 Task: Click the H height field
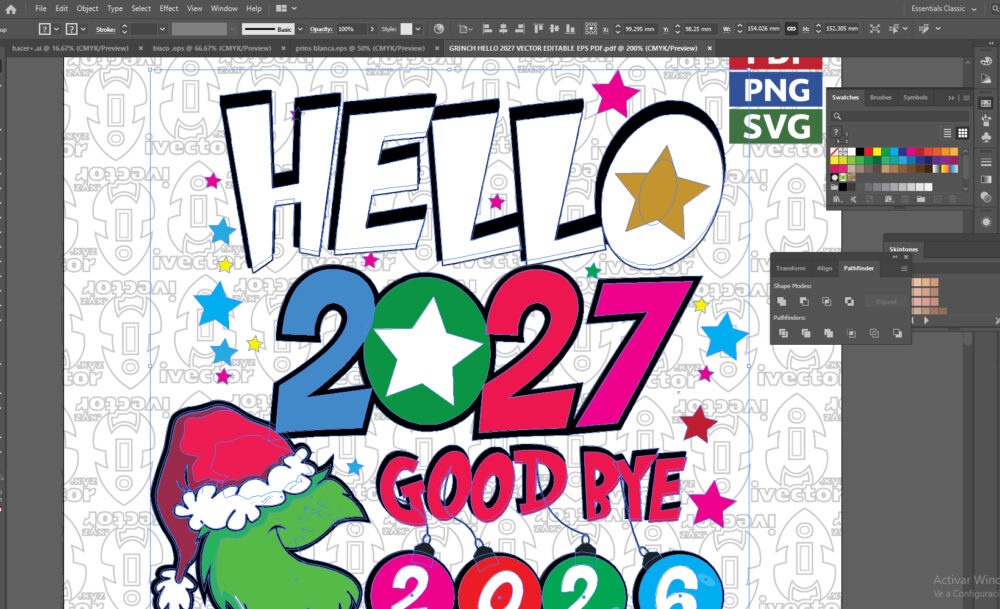(x=842, y=29)
